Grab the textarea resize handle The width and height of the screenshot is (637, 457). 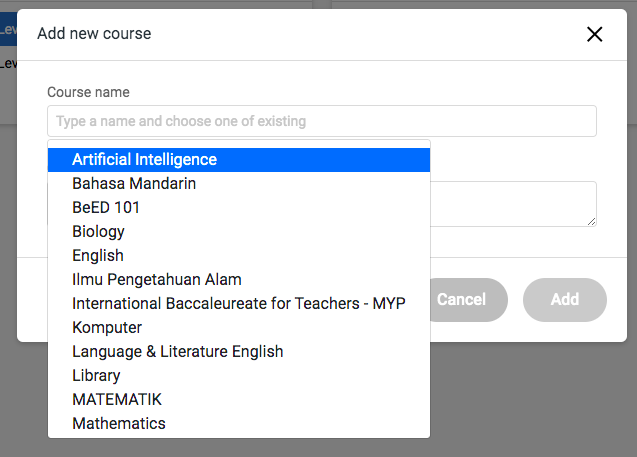point(592,222)
